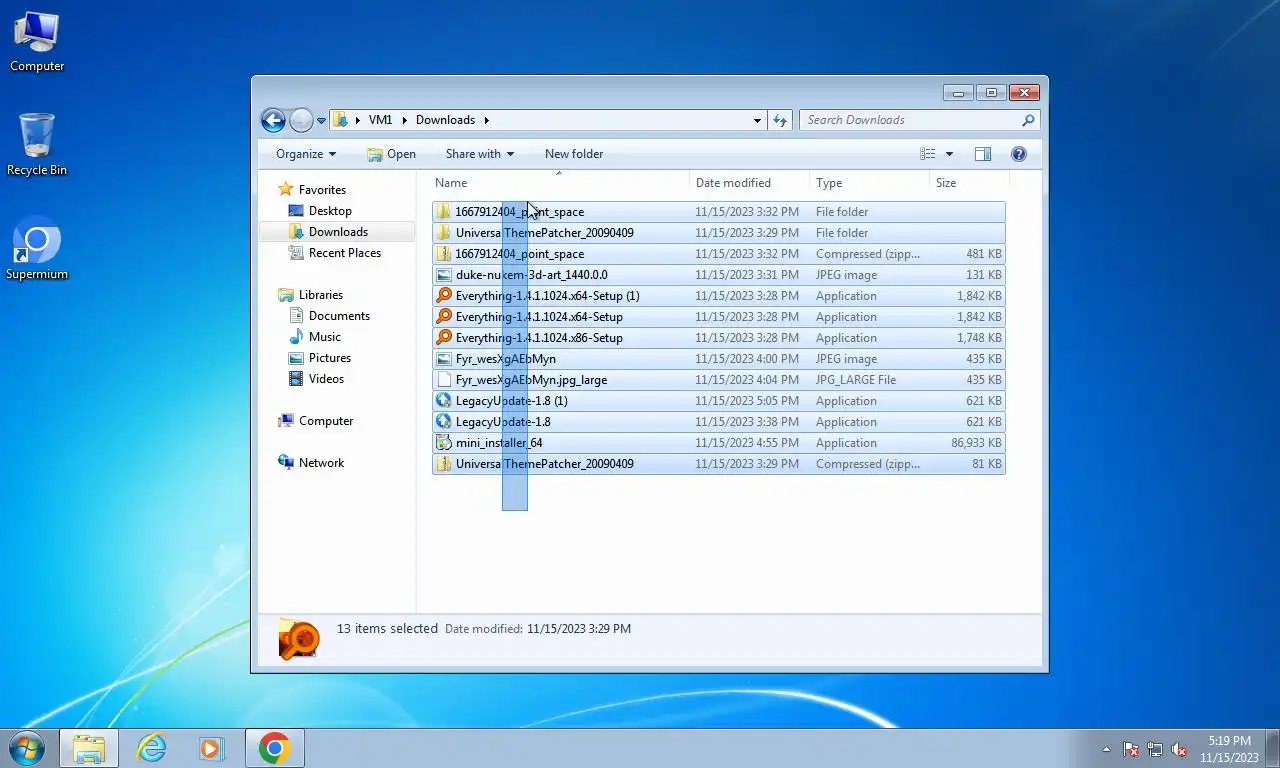This screenshot has height=768, width=1280.
Task: Select mini_installer_64 application icon
Action: click(444, 443)
